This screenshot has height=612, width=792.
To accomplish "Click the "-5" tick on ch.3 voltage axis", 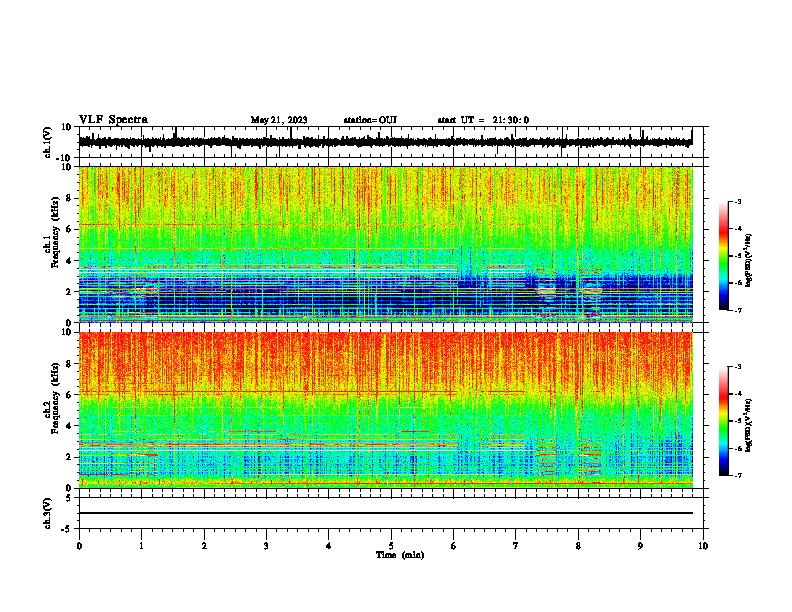I will (x=68, y=529).
